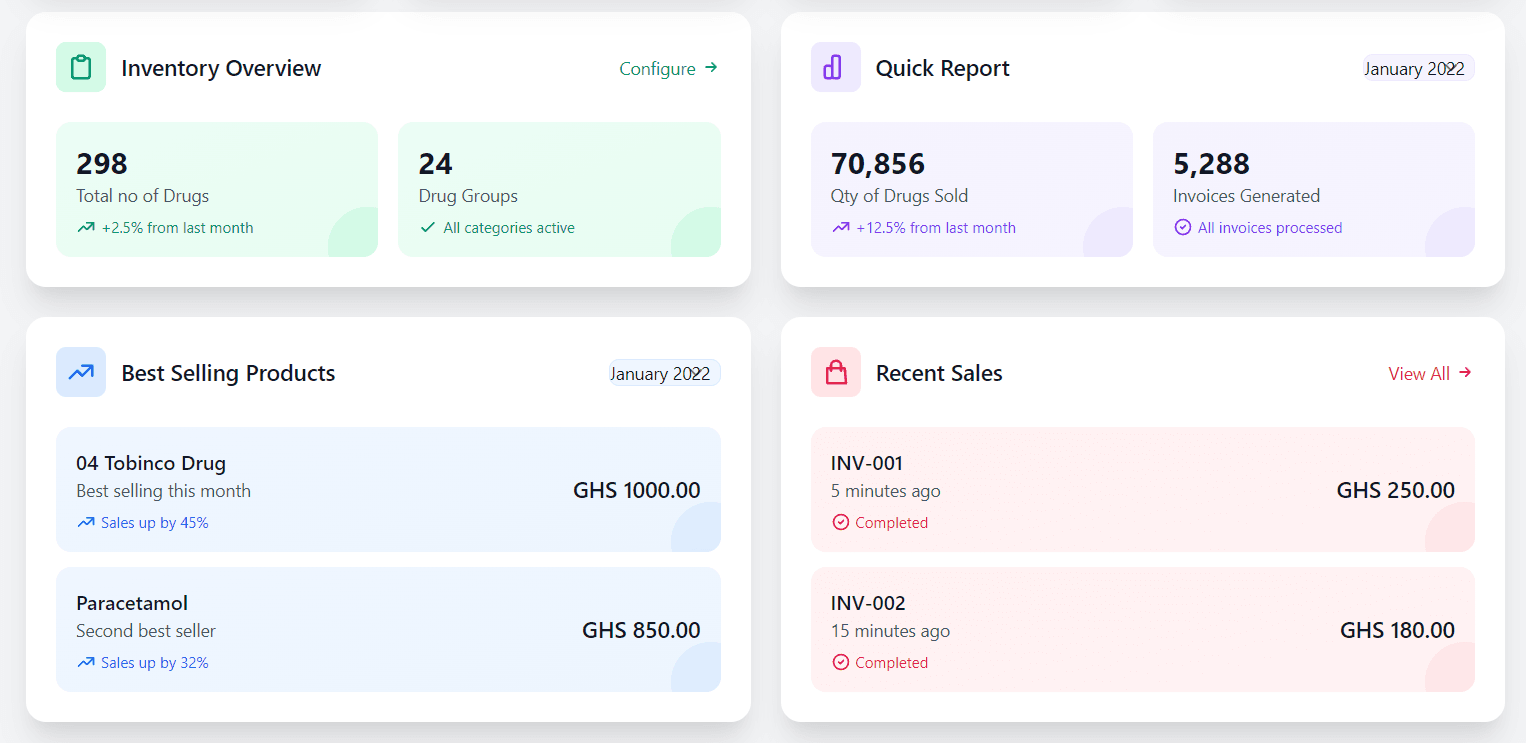Click the Quick Report bar chart icon
The height and width of the screenshot is (743, 1526).
pyautogui.click(x=836, y=67)
